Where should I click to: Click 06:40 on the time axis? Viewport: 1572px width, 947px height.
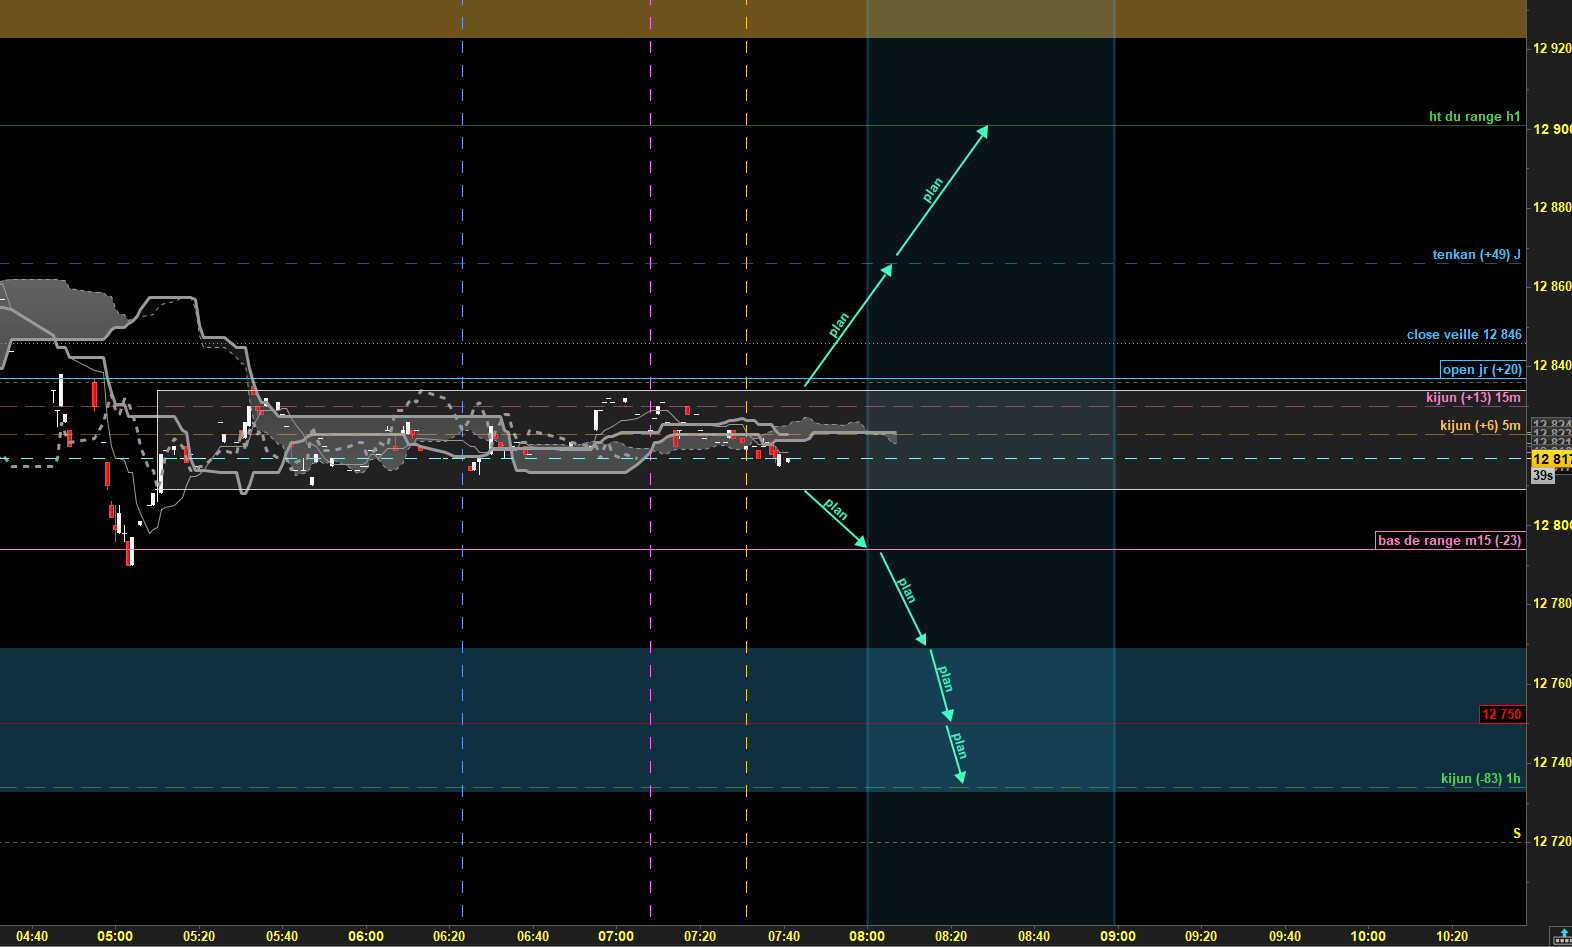coord(533,936)
